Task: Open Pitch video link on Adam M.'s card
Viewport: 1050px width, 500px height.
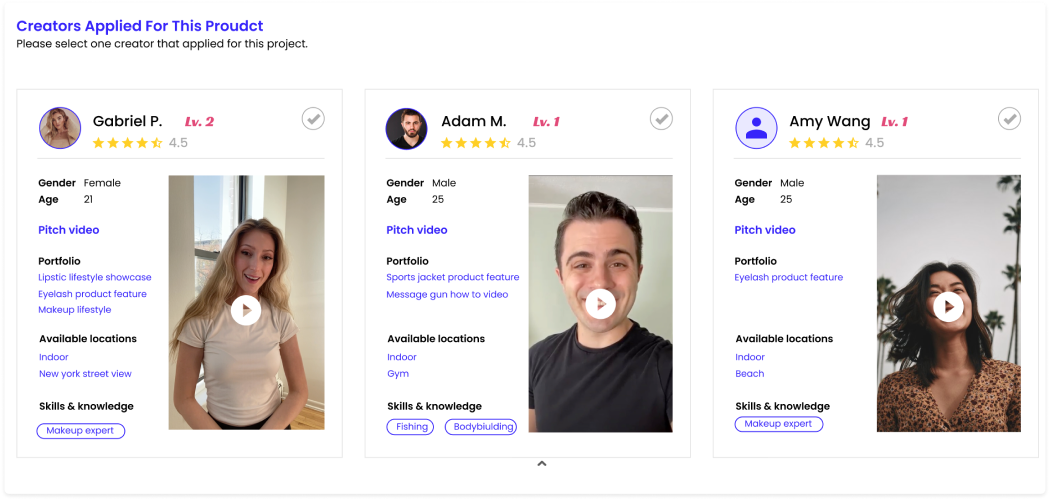Action: coord(417,230)
